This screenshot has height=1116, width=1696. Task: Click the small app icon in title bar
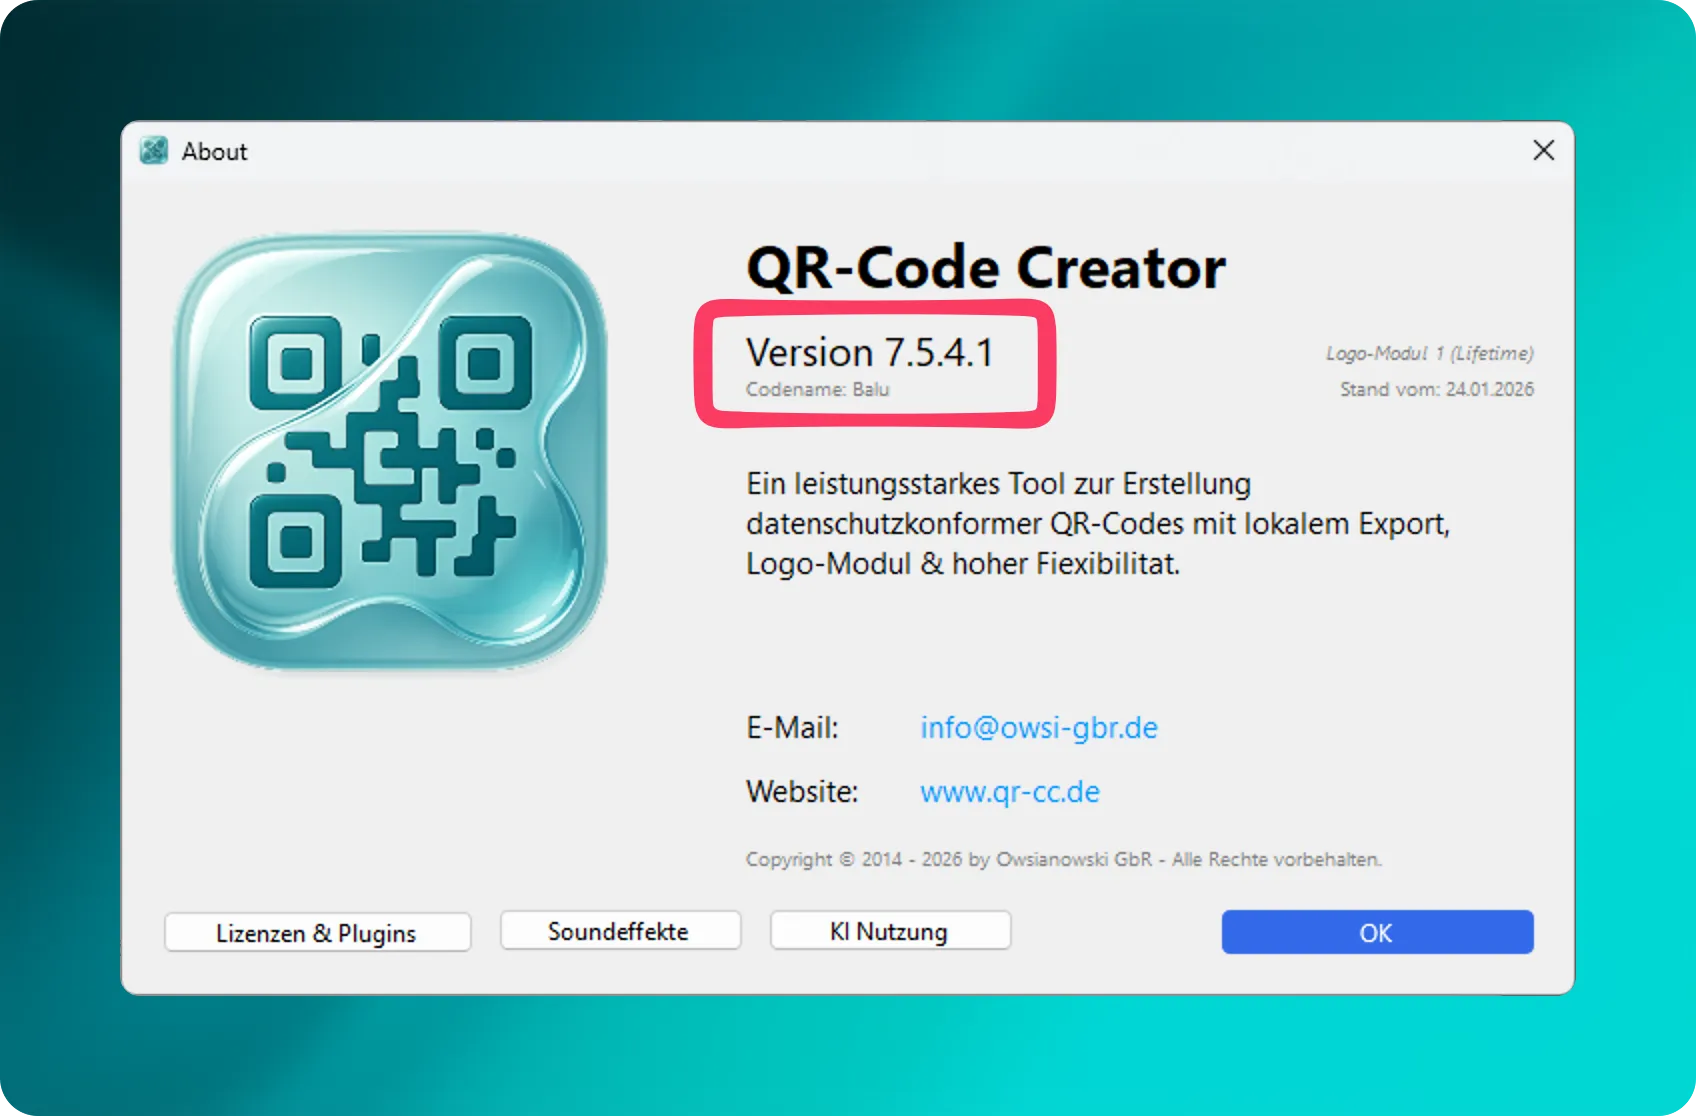(x=154, y=151)
